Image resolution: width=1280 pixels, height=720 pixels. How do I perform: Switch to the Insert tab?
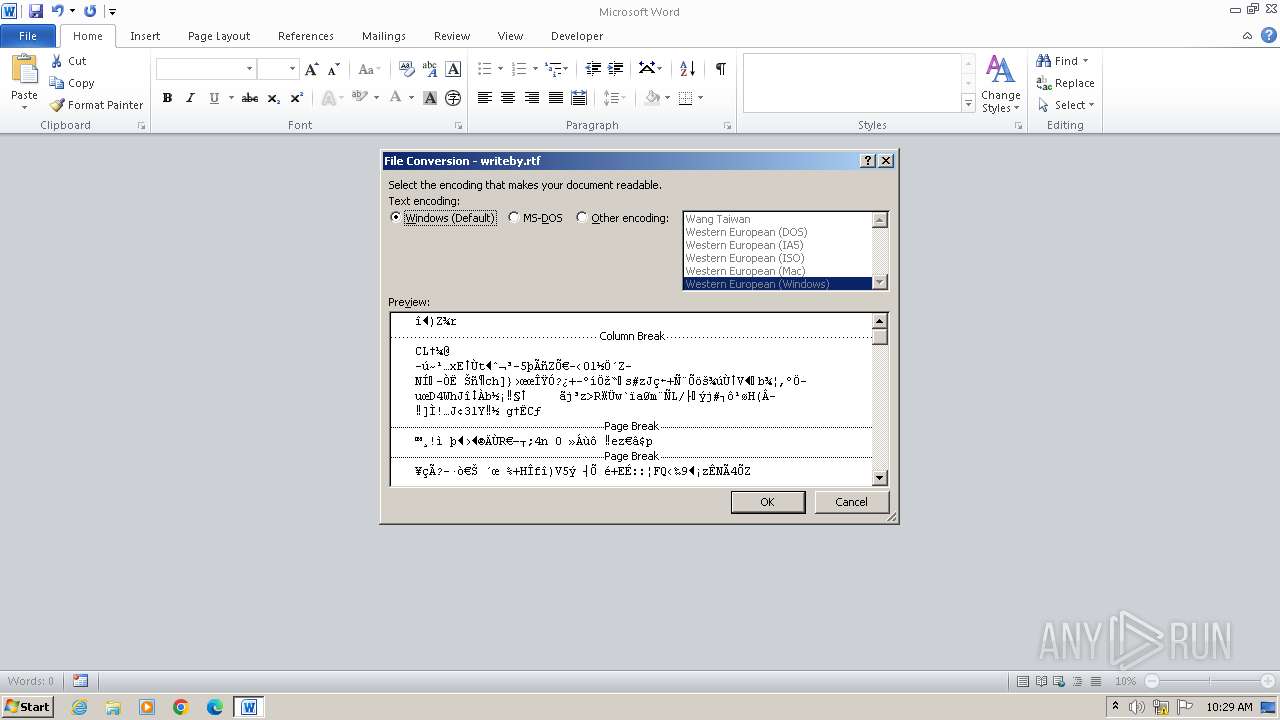pos(145,36)
